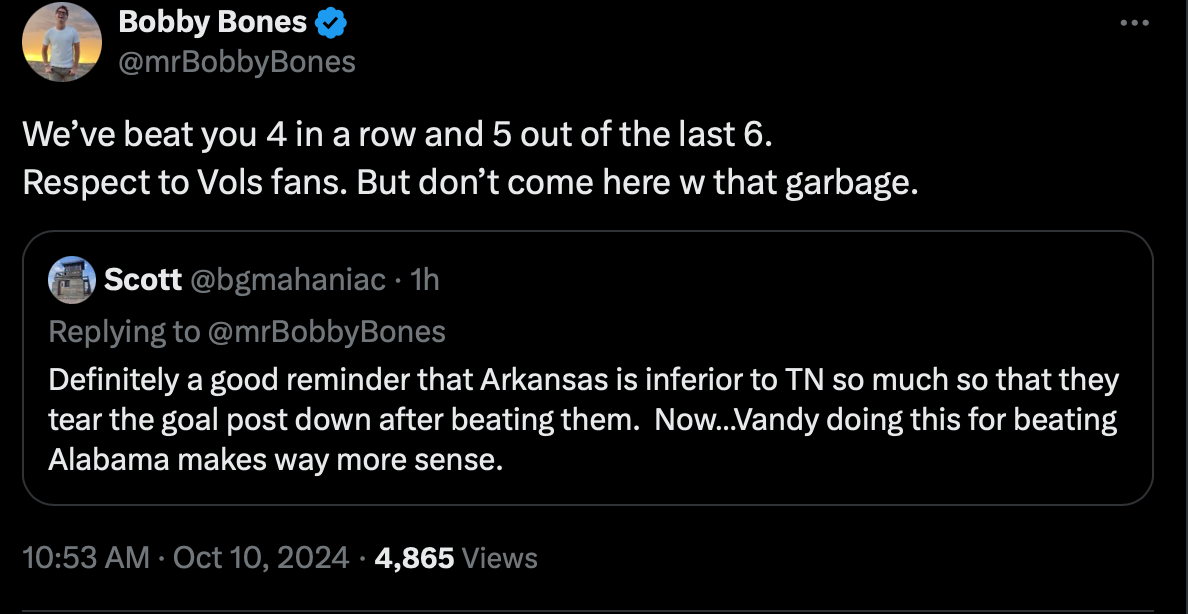Click Scott's small avatar in quoted tweet
Viewport: 1188px width, 614px height.
coord(72,279)
